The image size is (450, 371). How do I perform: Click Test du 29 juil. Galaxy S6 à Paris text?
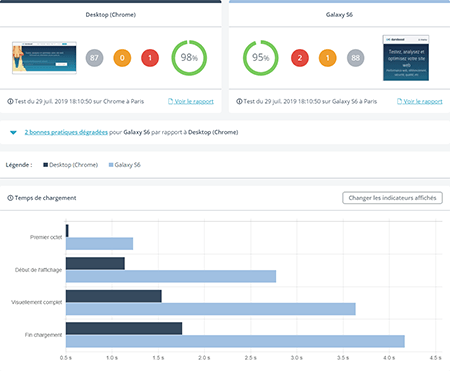(310, 101)
